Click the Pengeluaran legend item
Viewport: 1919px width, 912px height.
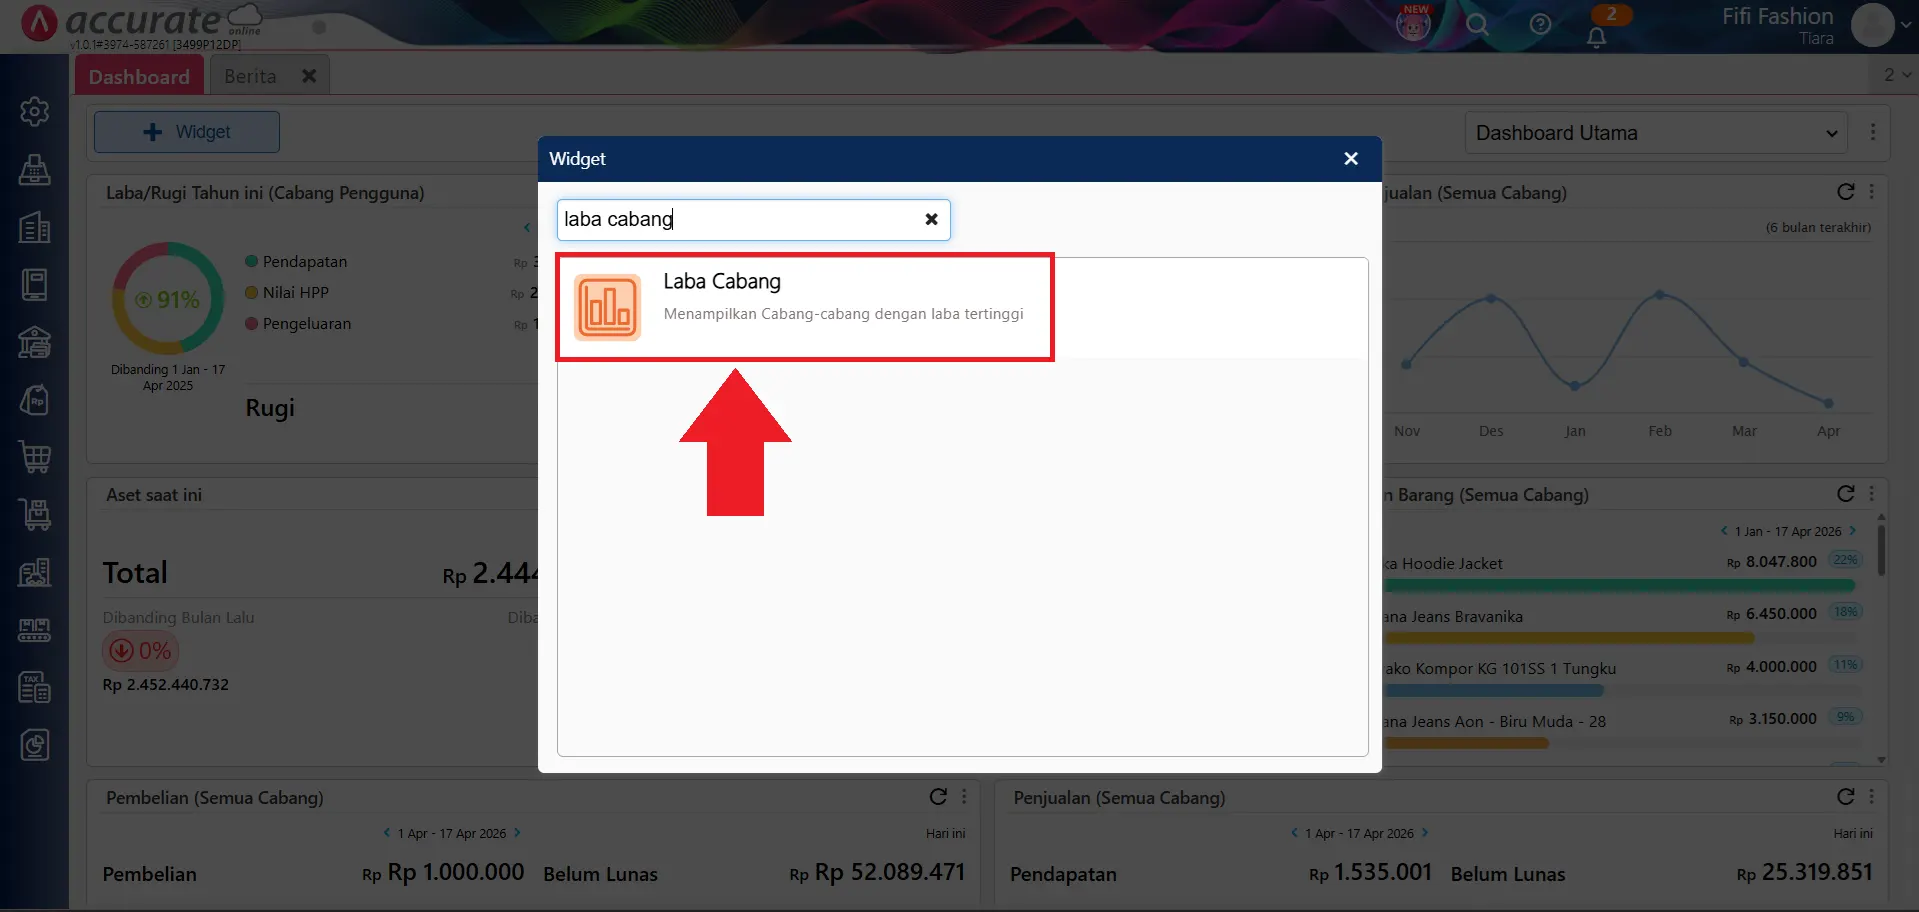(298, 324)
